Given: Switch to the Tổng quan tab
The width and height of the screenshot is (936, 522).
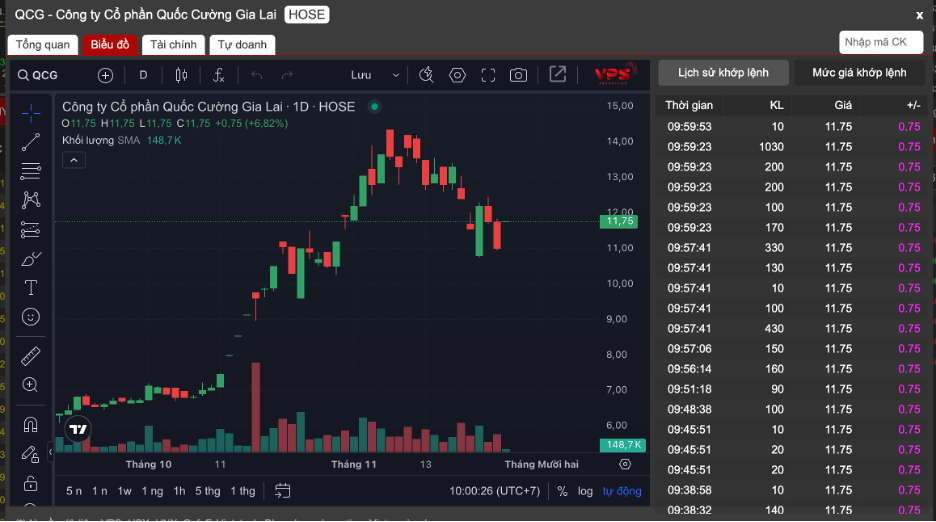Looking at the screenshot, I should [x=42, y=45].
